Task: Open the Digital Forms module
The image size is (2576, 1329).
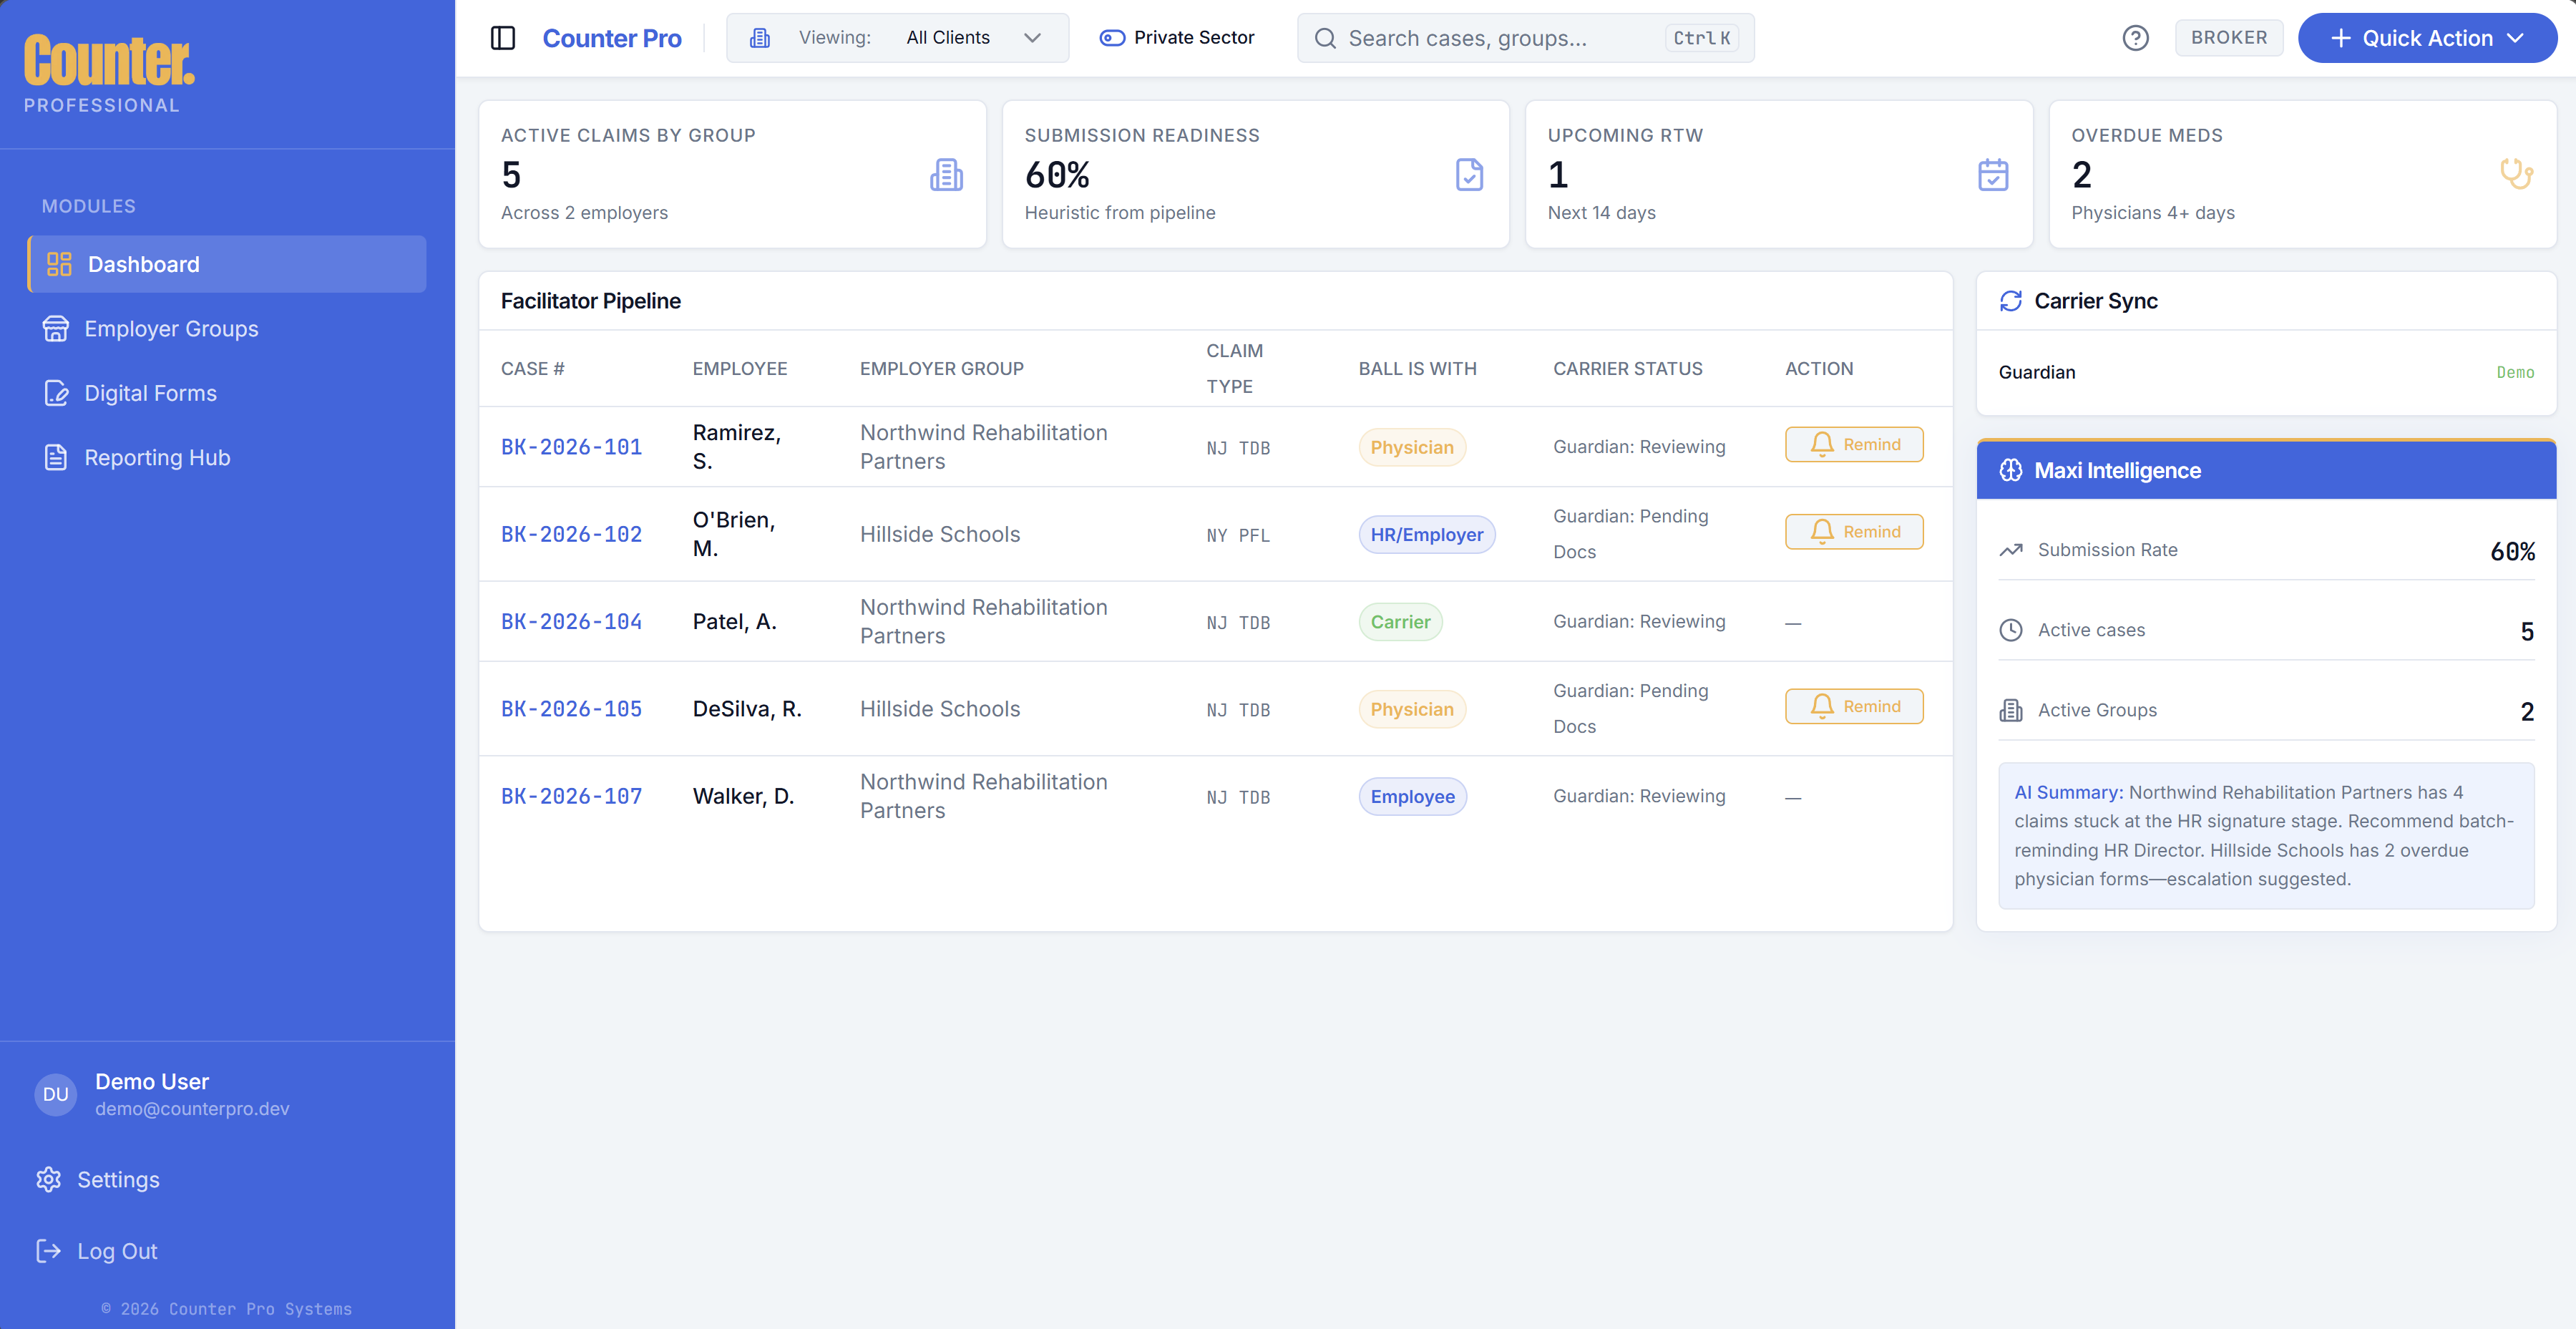Action: point(150,393)
